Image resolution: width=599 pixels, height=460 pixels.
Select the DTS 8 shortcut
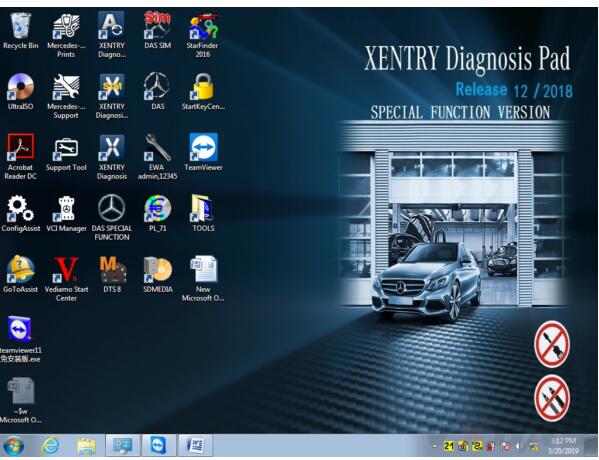pos(112,274)
